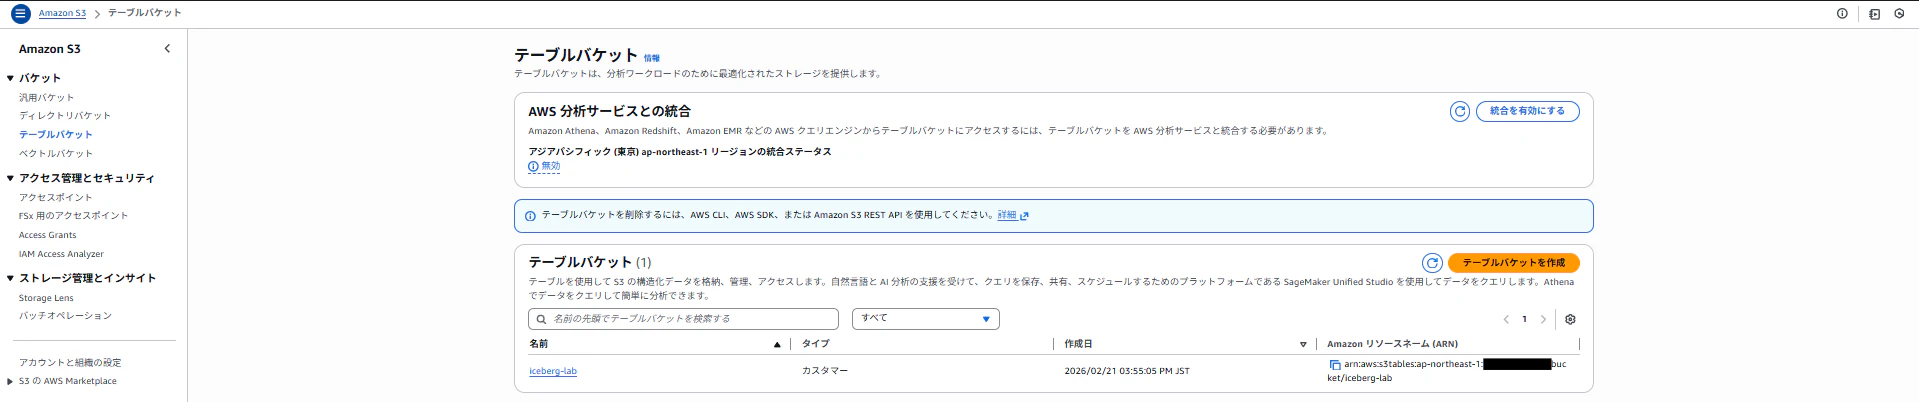This screenshot has height=402, width=1919.
Task: Click the 無効 integration status indicator
Action: point(544,166)
